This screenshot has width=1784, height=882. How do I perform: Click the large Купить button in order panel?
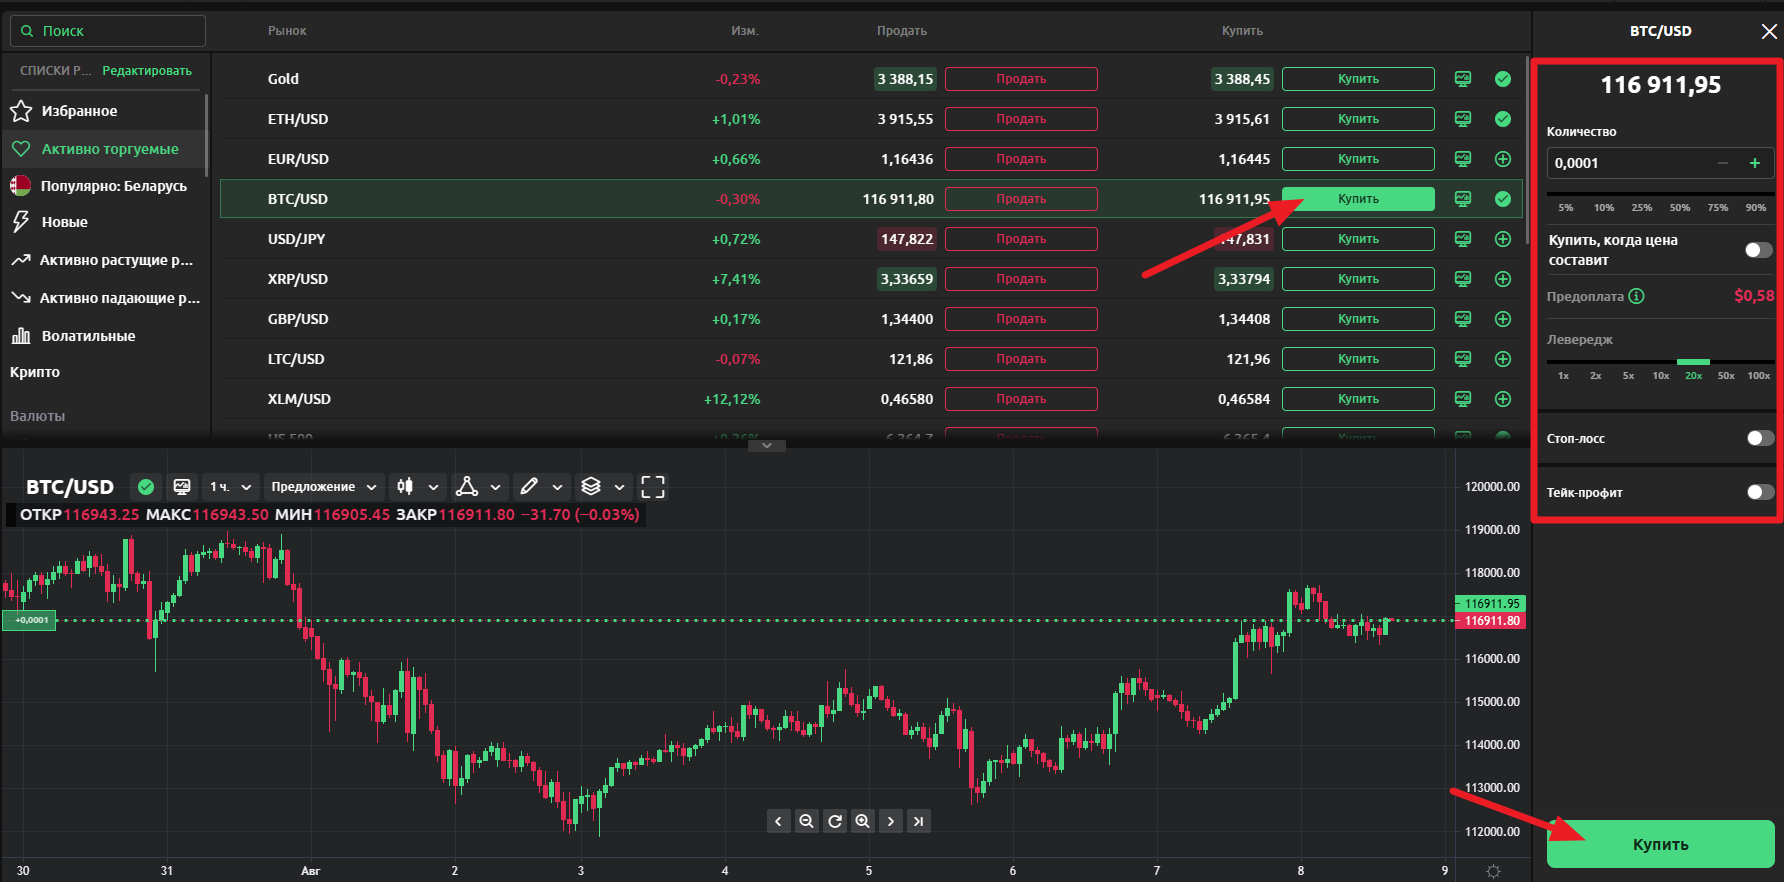[1660, 844]
